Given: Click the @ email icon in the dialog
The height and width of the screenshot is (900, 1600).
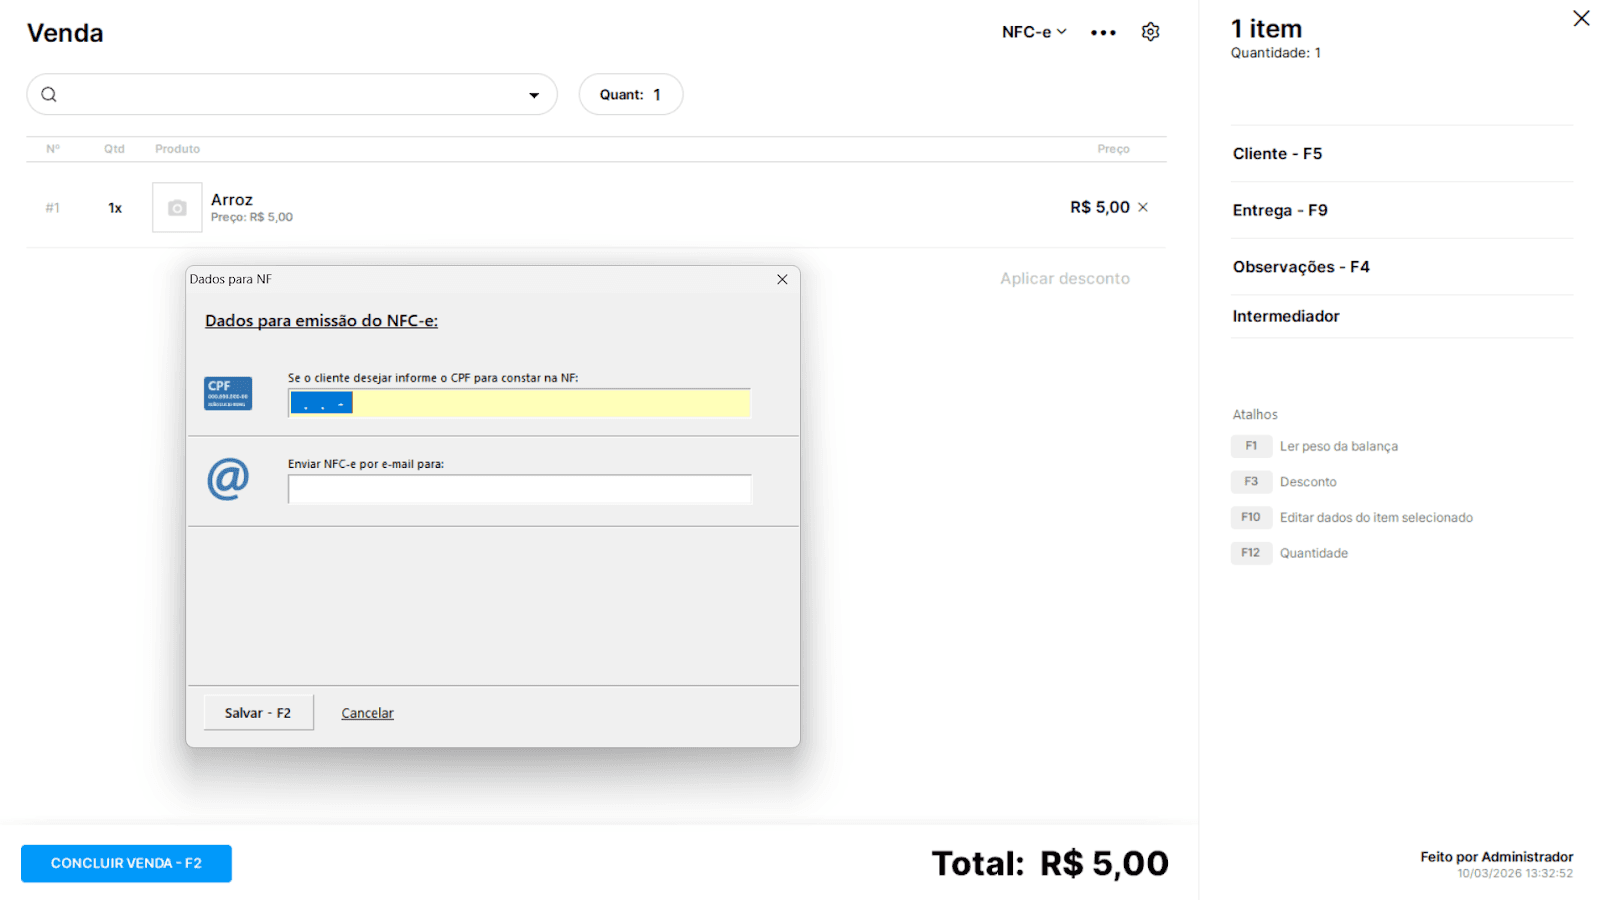Looking at the screenshot, I should point(228,478).
